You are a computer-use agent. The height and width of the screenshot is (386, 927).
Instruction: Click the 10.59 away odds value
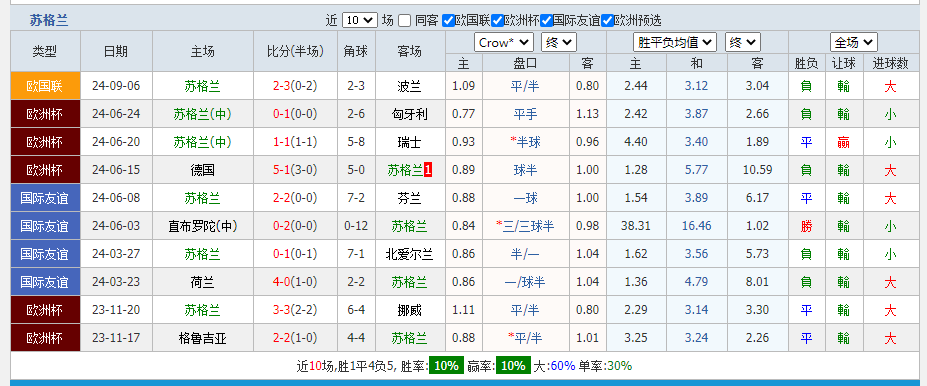[x=757, y=170]
